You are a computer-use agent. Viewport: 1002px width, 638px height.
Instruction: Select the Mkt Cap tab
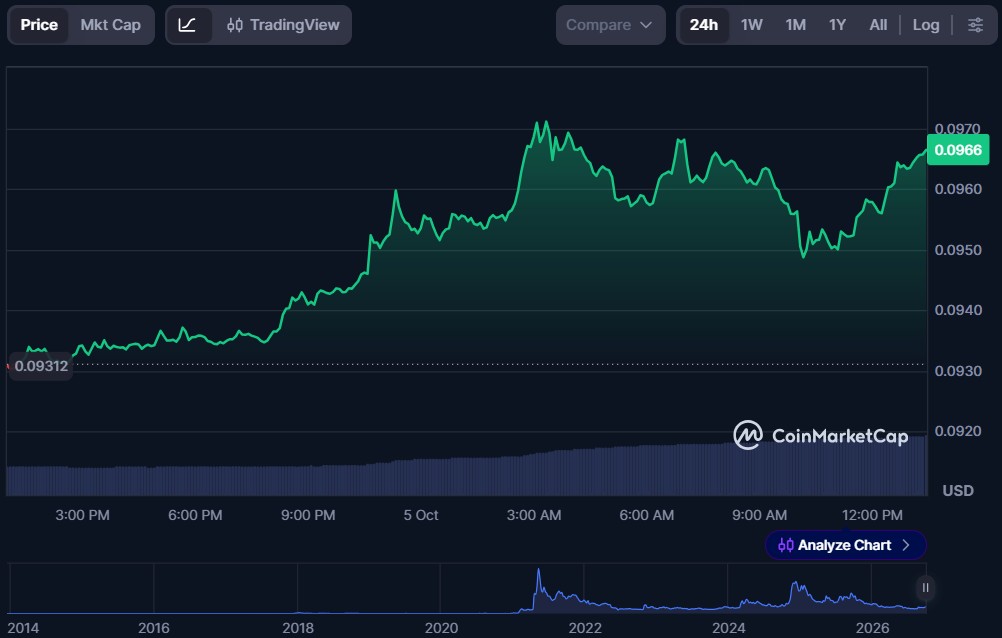[x=111, y=25]
